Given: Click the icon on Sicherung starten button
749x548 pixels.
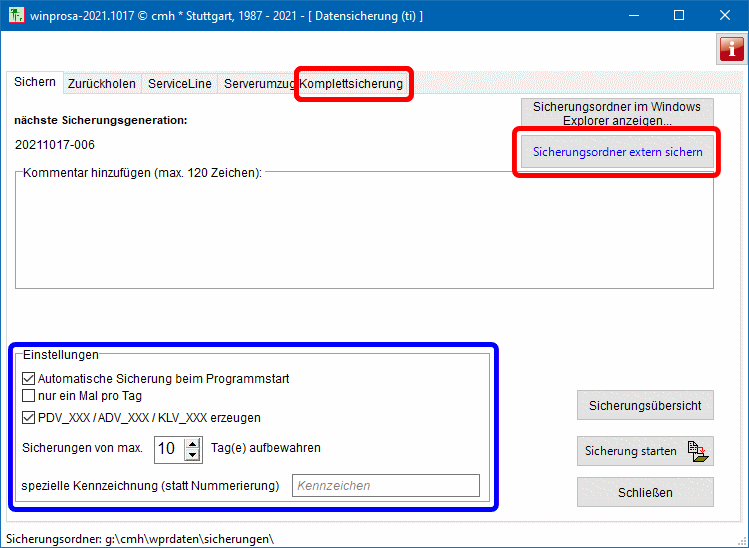Looking at the screenshot, I should click(x=698, y=452).
